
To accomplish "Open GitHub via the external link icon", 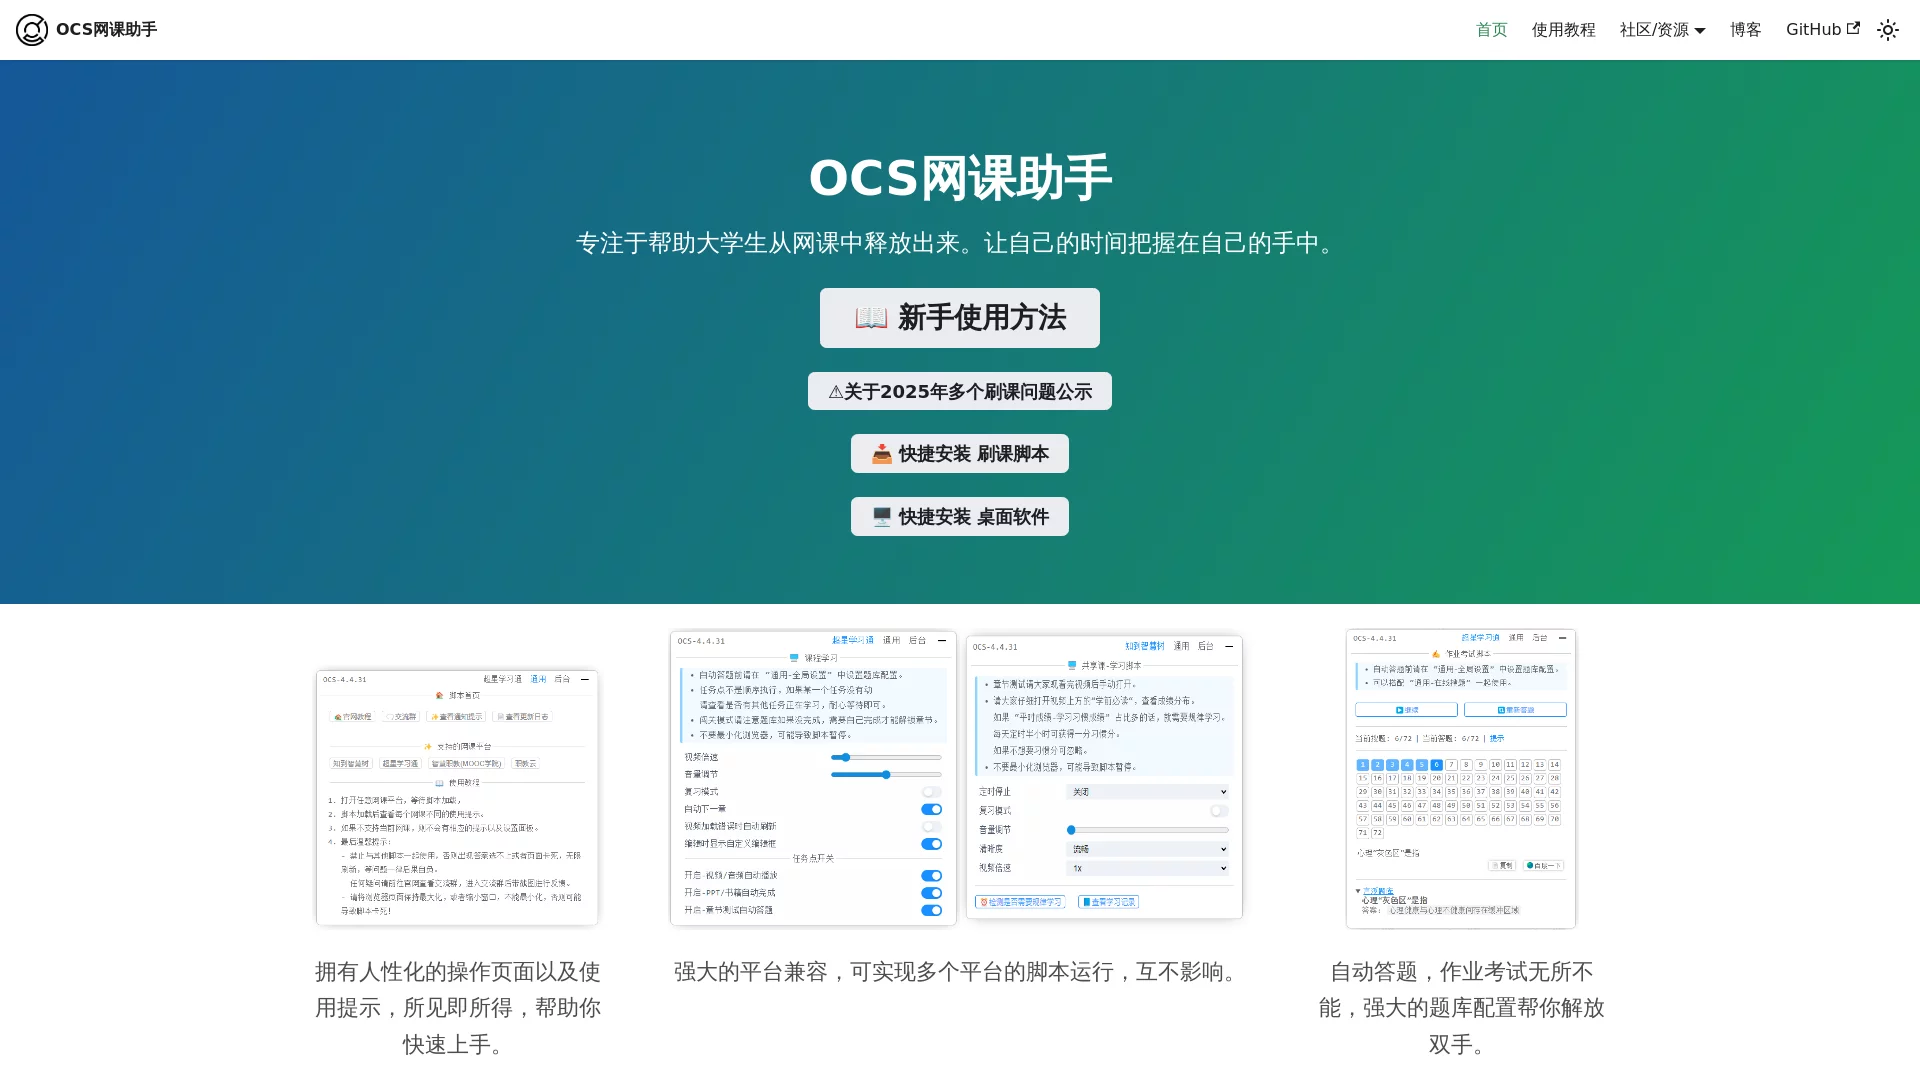I will (1855, 28).
